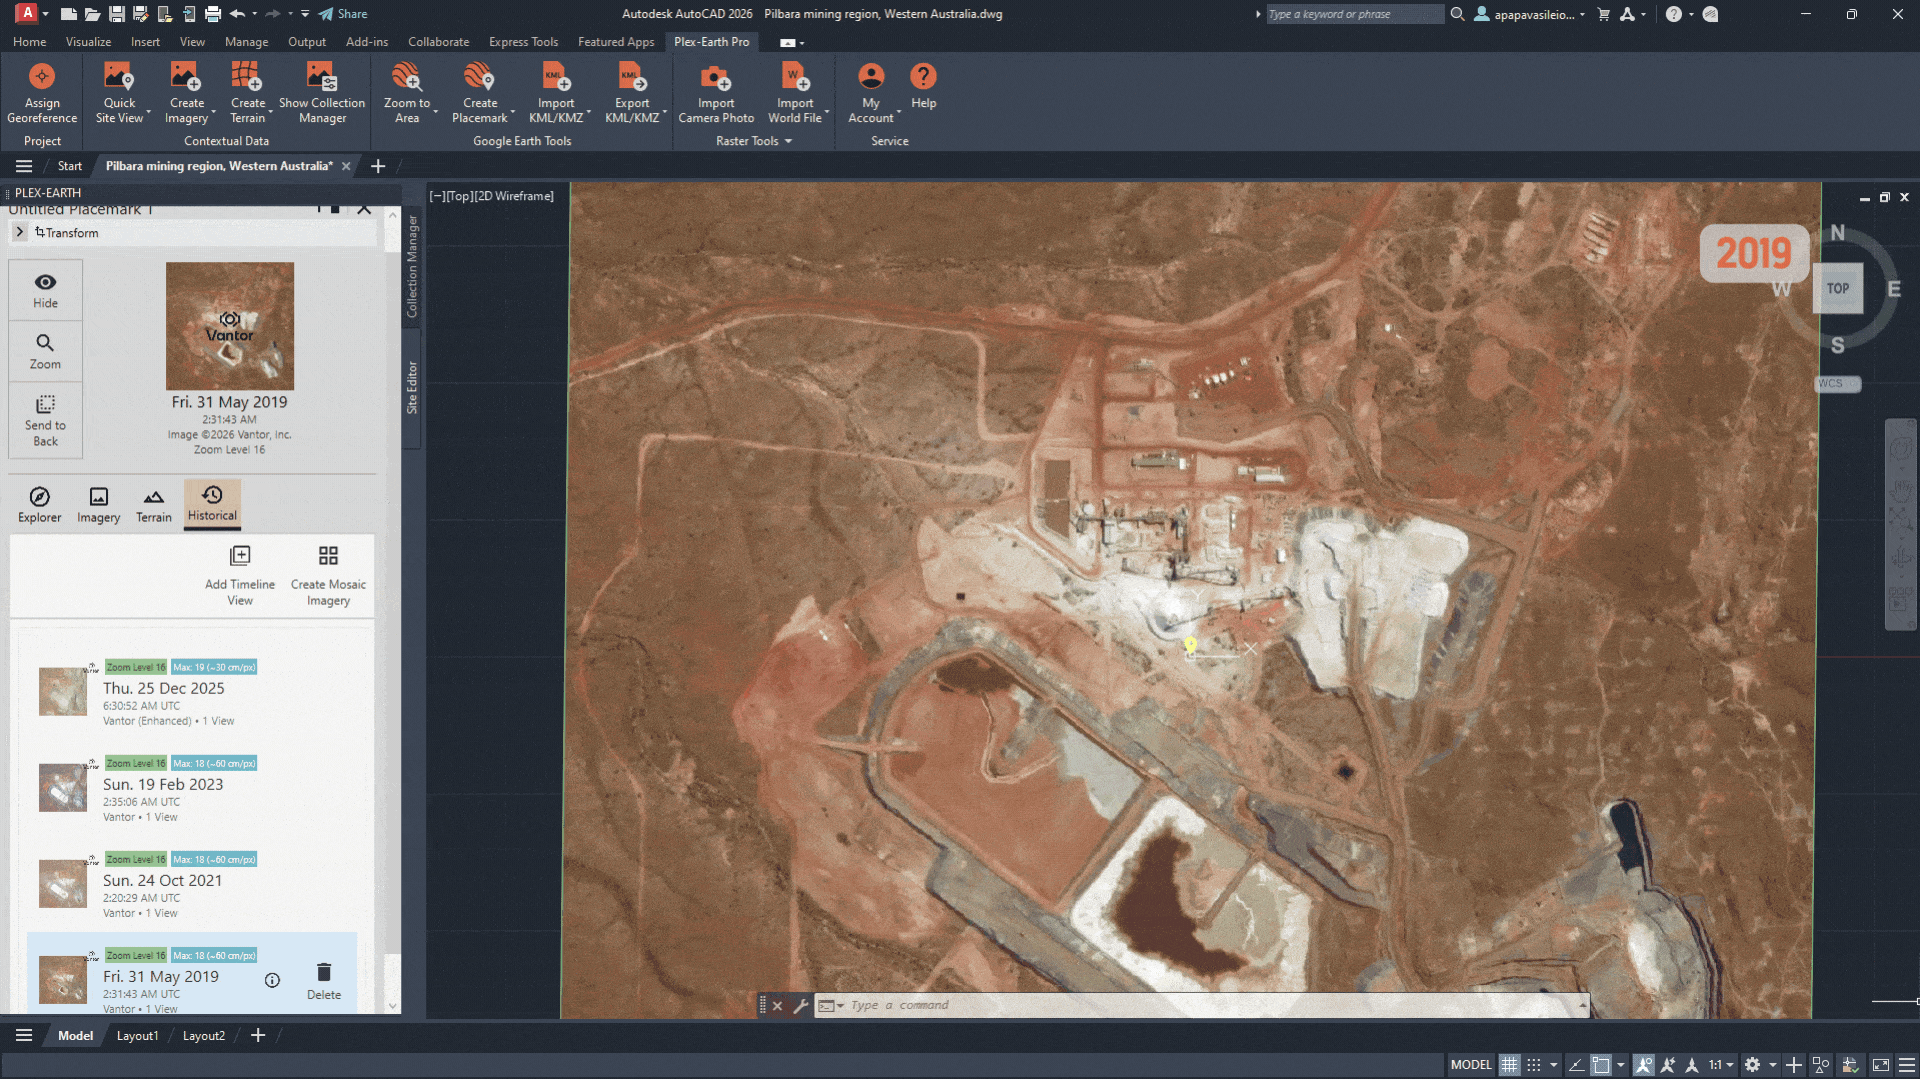Click Add Timeline View icon
1920x1080 pixels.
coord(240,556)
